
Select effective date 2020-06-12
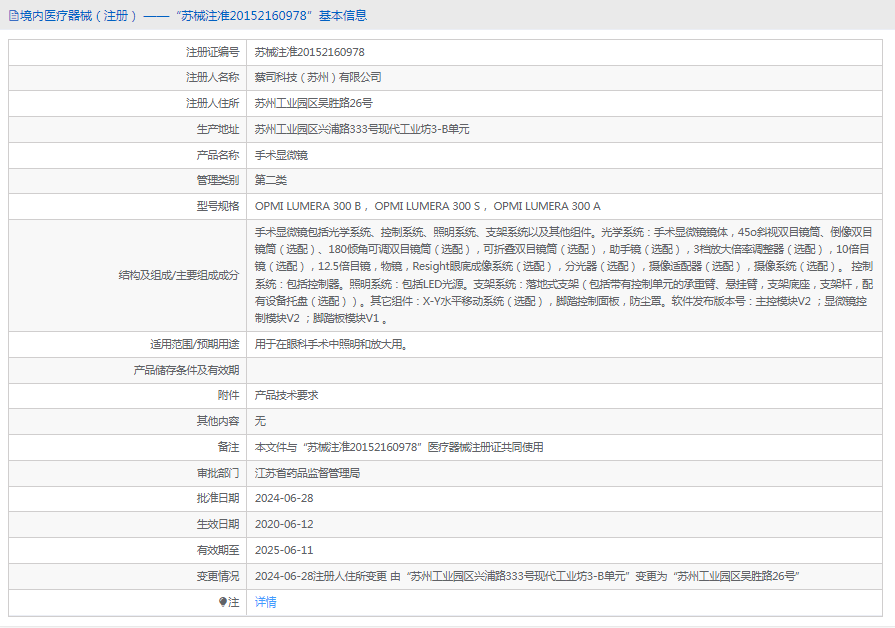[284, 524]
